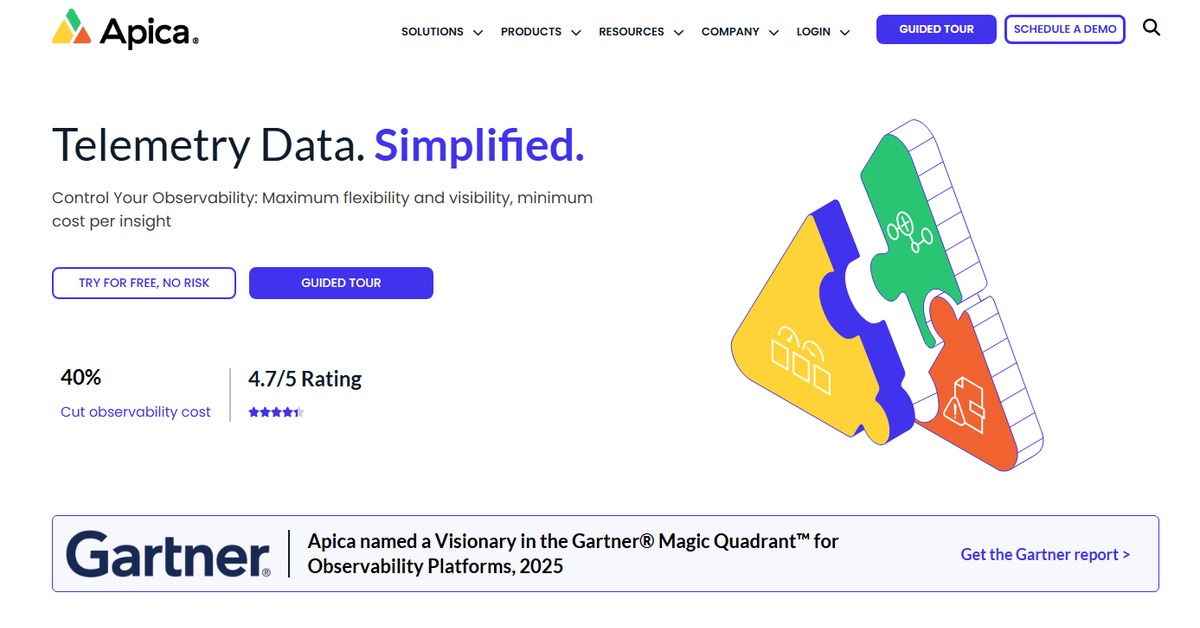
Task: Click the star rating icons
Action: pos(275,412)
